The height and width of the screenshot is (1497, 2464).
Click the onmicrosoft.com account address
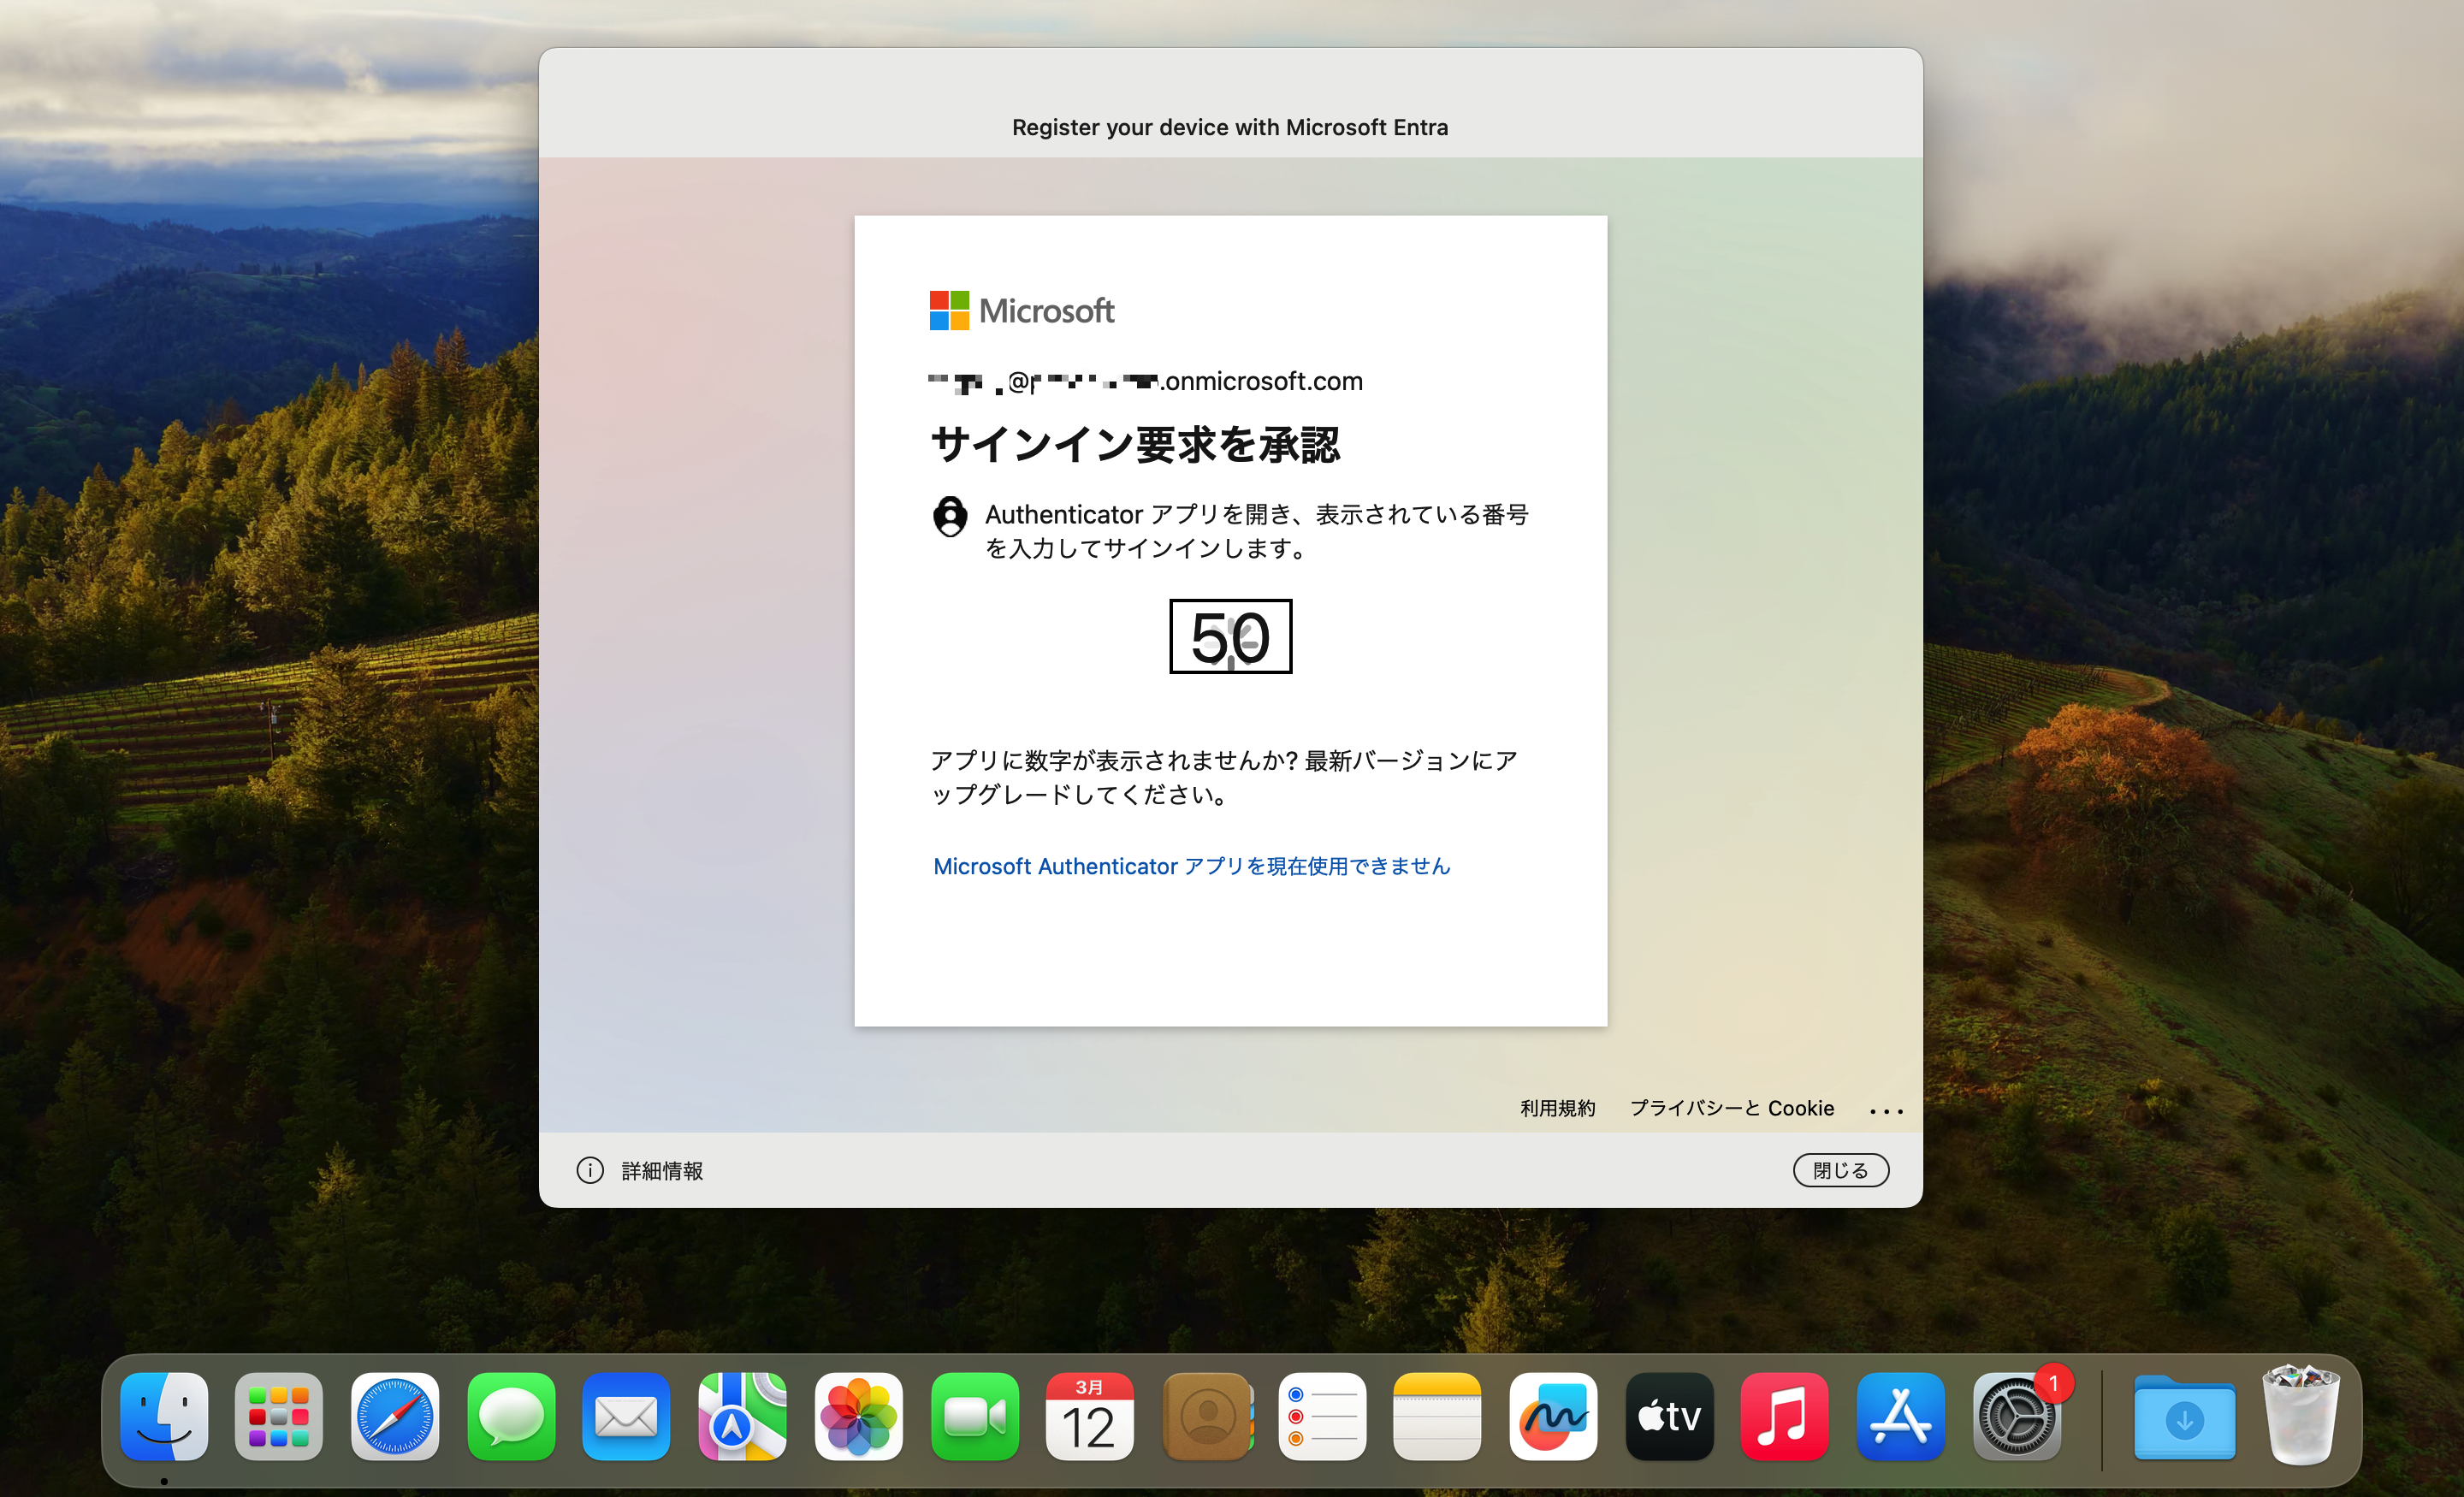pos(1146,381)
